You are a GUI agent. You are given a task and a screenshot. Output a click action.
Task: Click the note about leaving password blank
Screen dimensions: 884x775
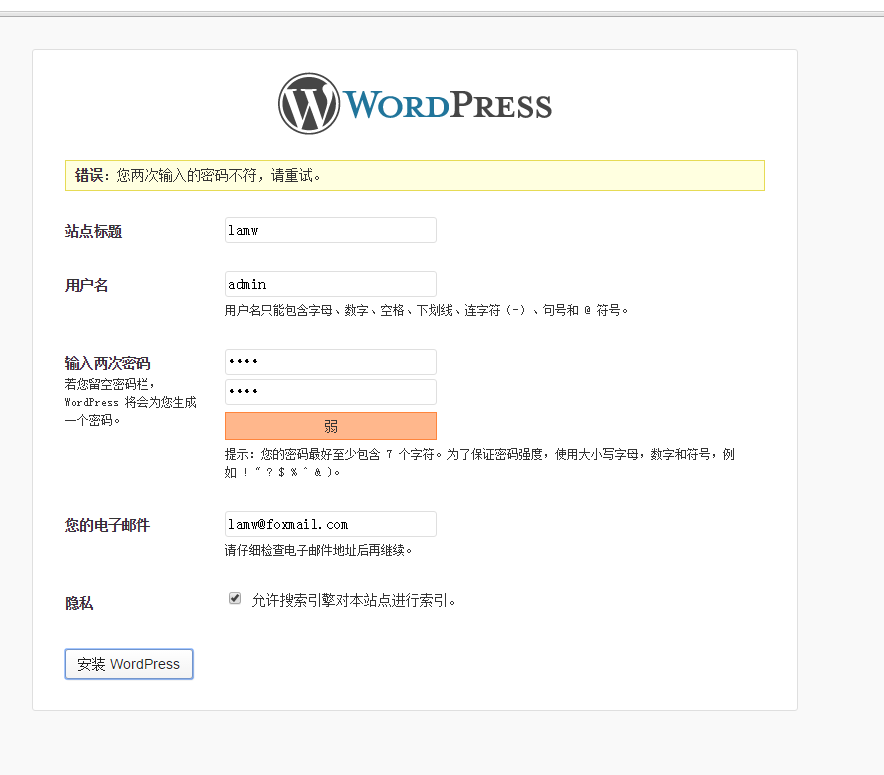click(x=130, y=402)
